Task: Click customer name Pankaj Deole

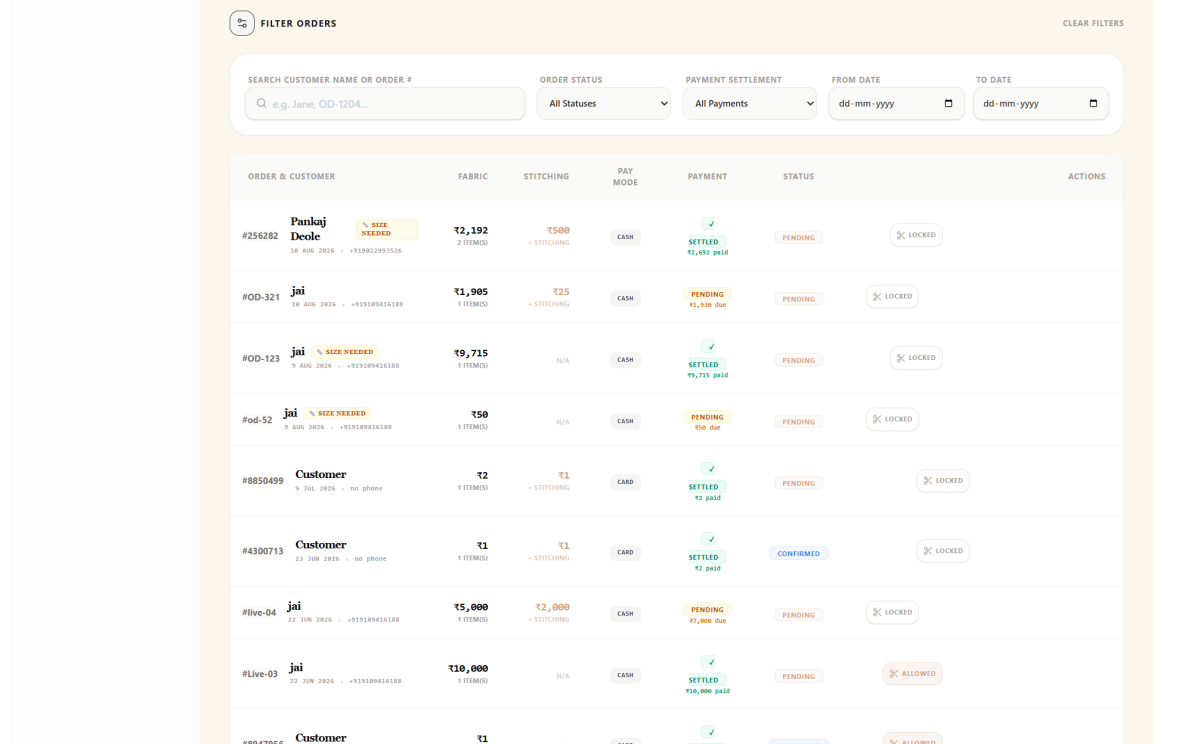Action: tap(309, 229)
